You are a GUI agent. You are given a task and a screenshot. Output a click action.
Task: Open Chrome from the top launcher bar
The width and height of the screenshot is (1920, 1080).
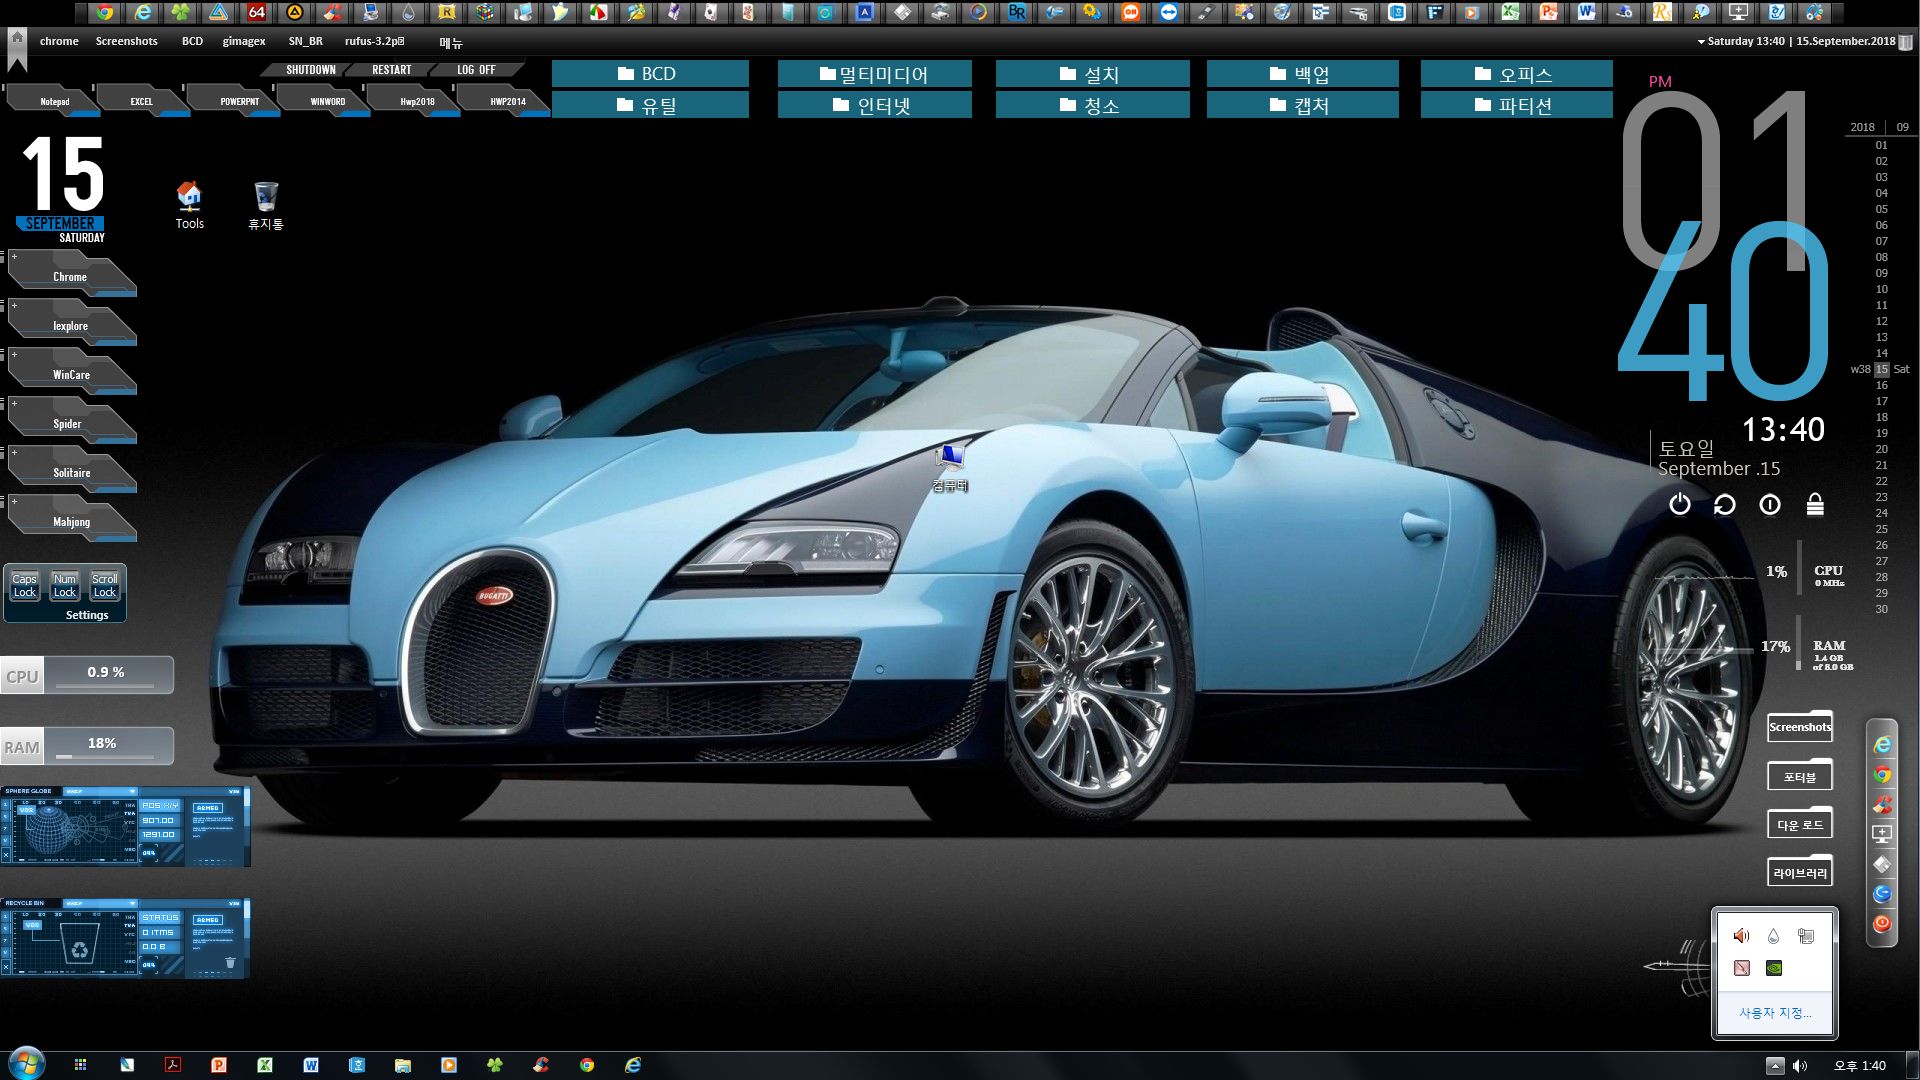pos(104,12)
